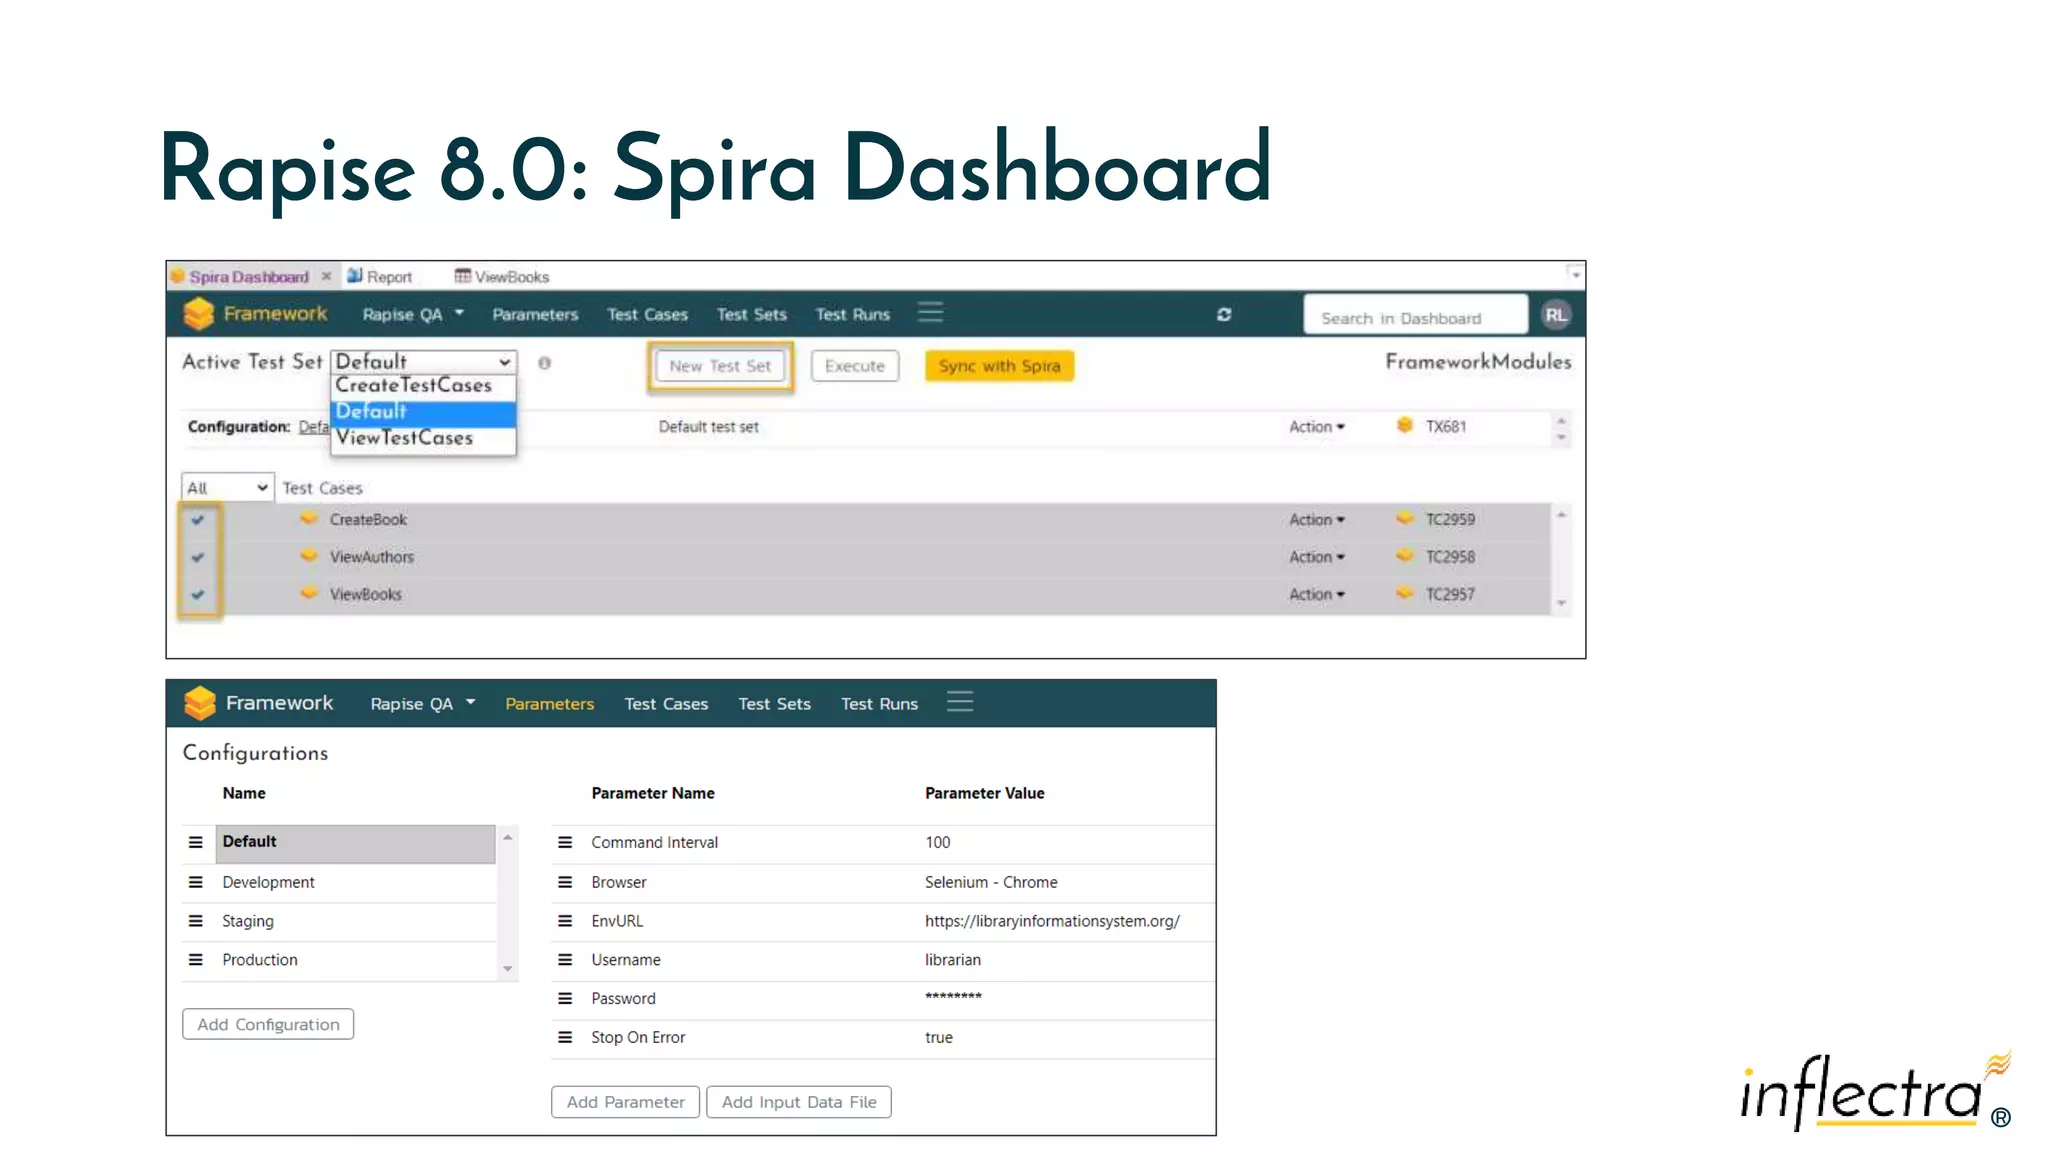Click drag handle for Production configuration
Image resolution: width=2048 pixels, height=1152 pixels.
click(196, 960)
